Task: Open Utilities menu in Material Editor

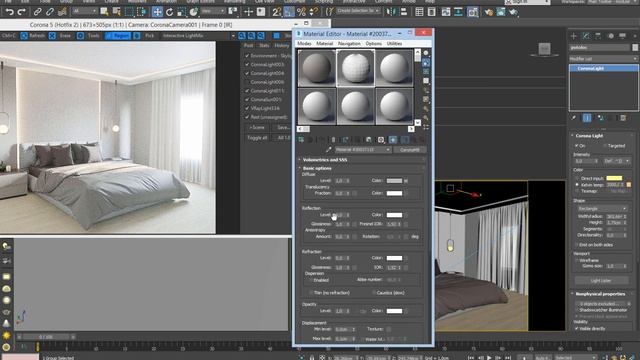Action: pos(394,43)
